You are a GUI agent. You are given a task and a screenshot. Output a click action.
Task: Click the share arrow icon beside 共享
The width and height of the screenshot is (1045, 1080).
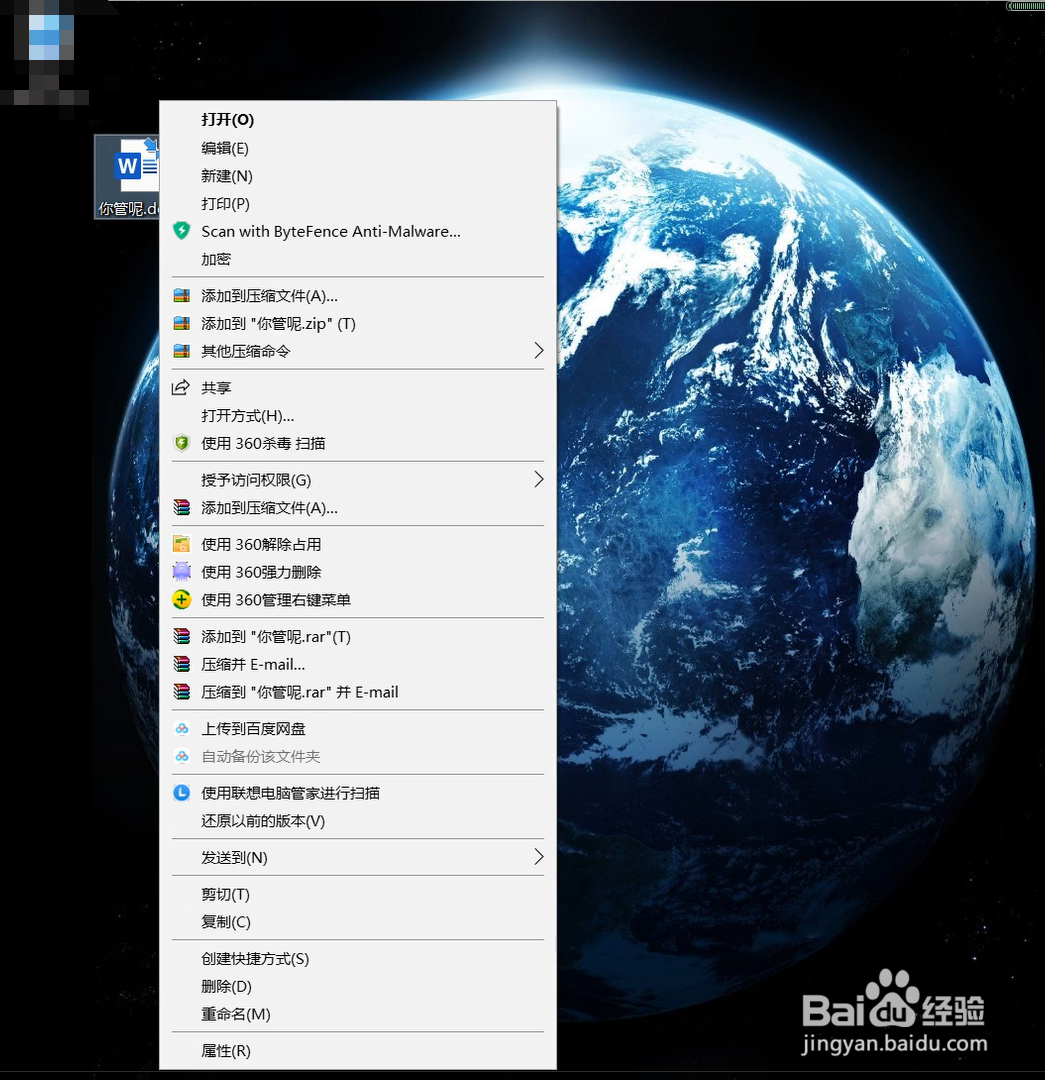click(180, 387)
